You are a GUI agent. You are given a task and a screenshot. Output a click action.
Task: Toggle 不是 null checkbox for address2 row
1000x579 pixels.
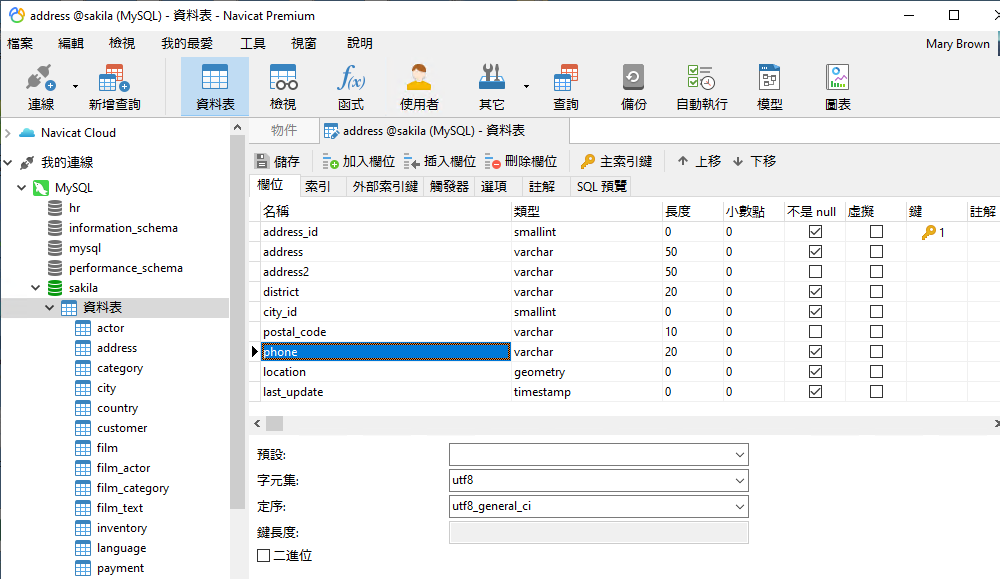(x=815, y=272)
